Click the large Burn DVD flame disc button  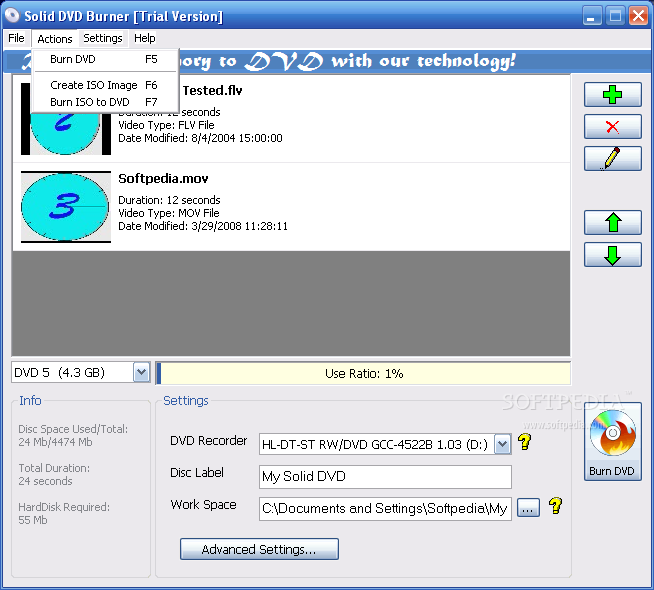click(612, 442)
